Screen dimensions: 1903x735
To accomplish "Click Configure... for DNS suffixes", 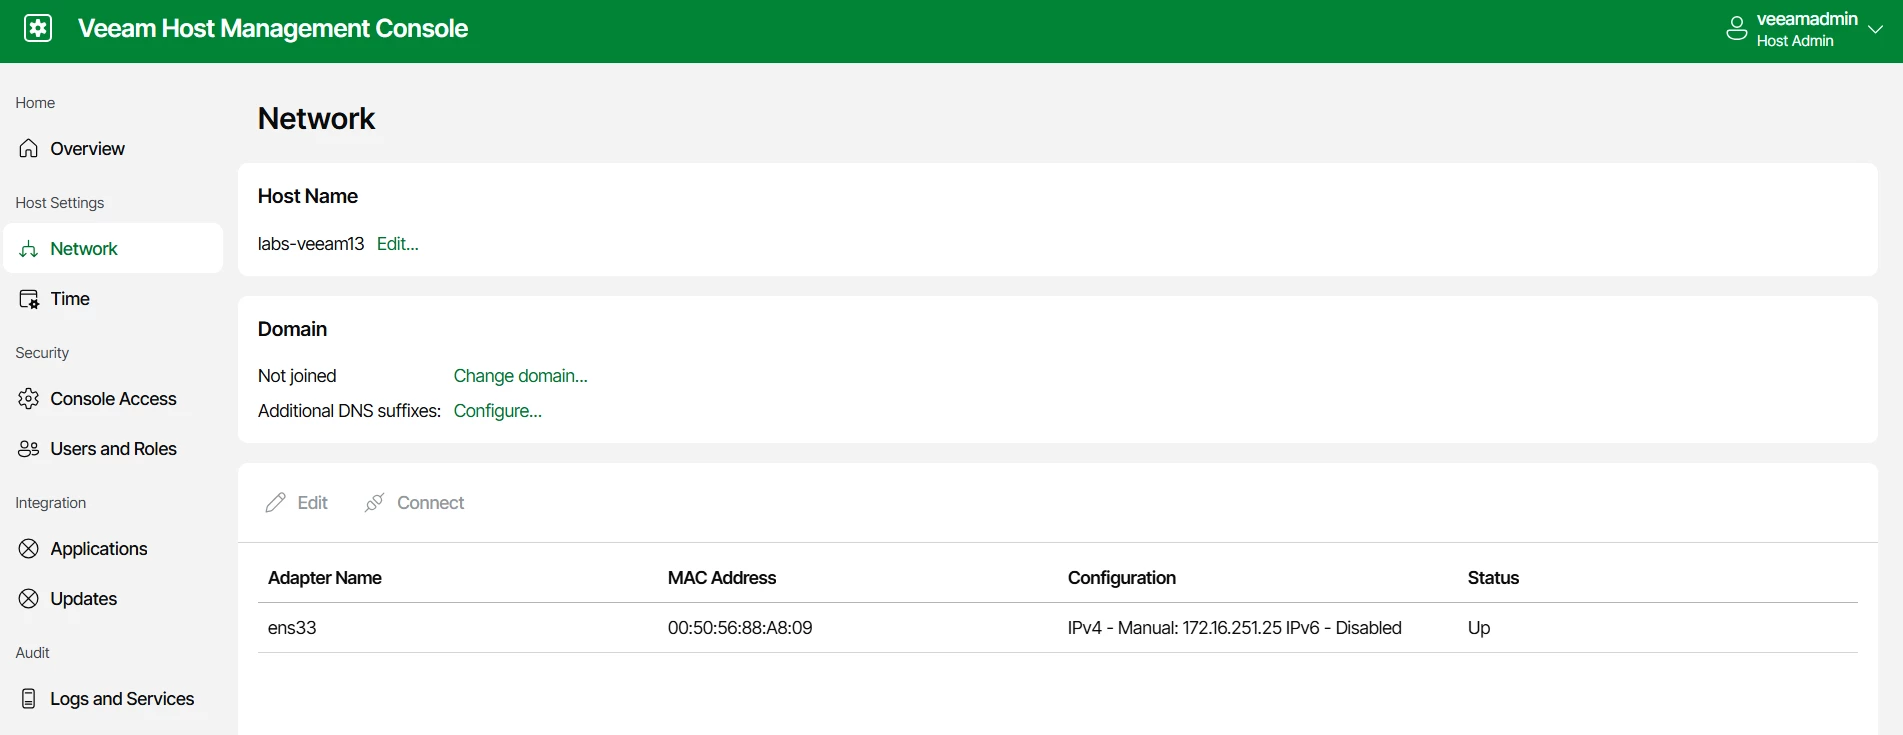I will [x=497, y=411].
